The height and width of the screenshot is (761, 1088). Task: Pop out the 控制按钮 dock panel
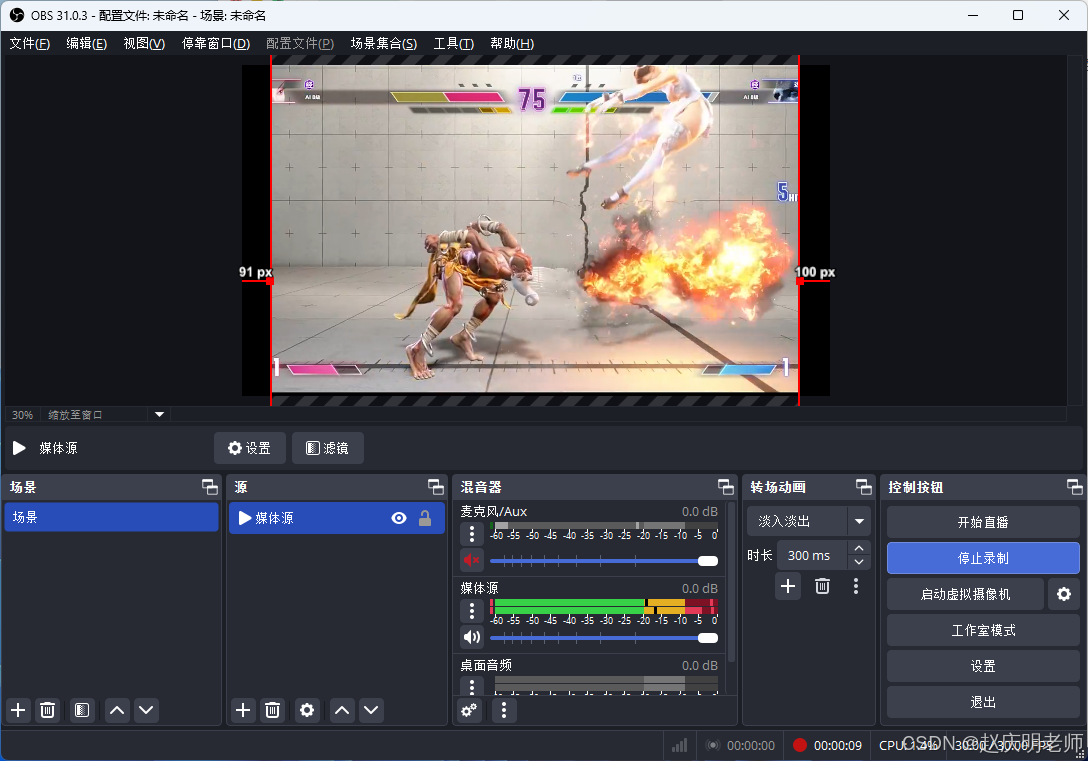click(x=1075, y=487)
